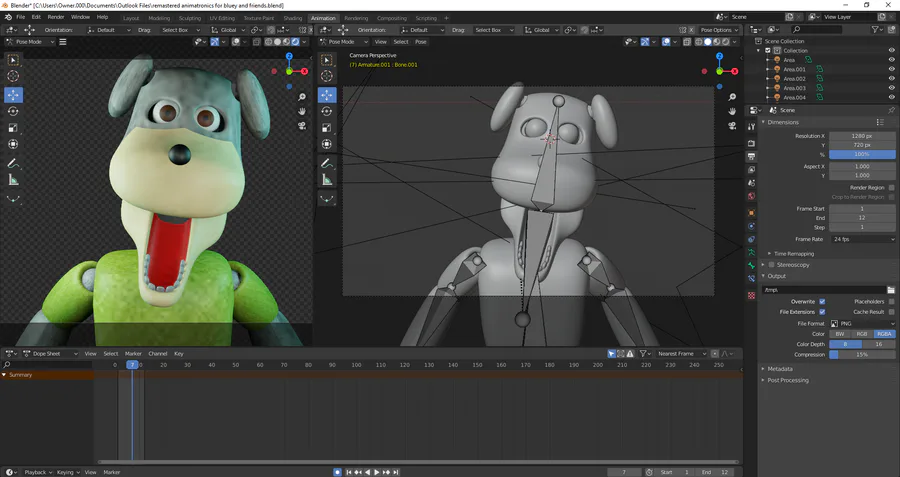Screen dimensions: 900x477
Task: Toggle the Stereoscopy checkbox
Action: [x=771, y=265]
